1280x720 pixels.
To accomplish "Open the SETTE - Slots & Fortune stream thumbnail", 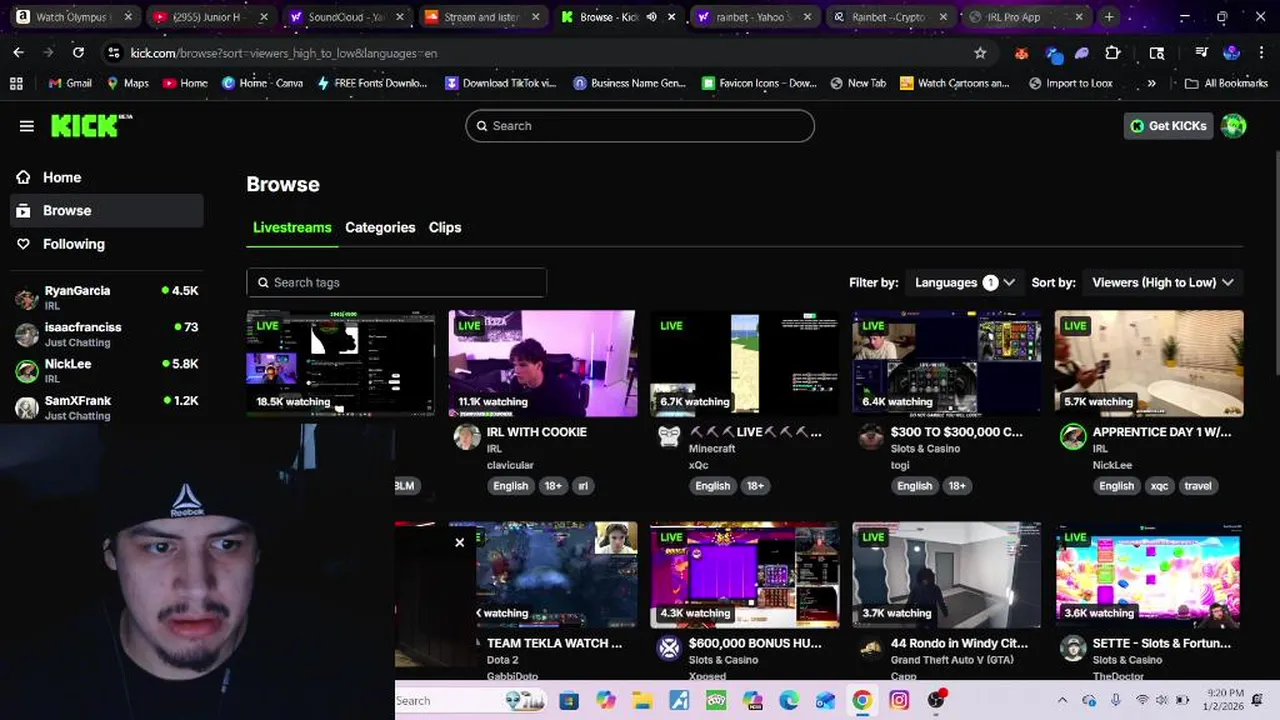I will tap(1149, 575).
